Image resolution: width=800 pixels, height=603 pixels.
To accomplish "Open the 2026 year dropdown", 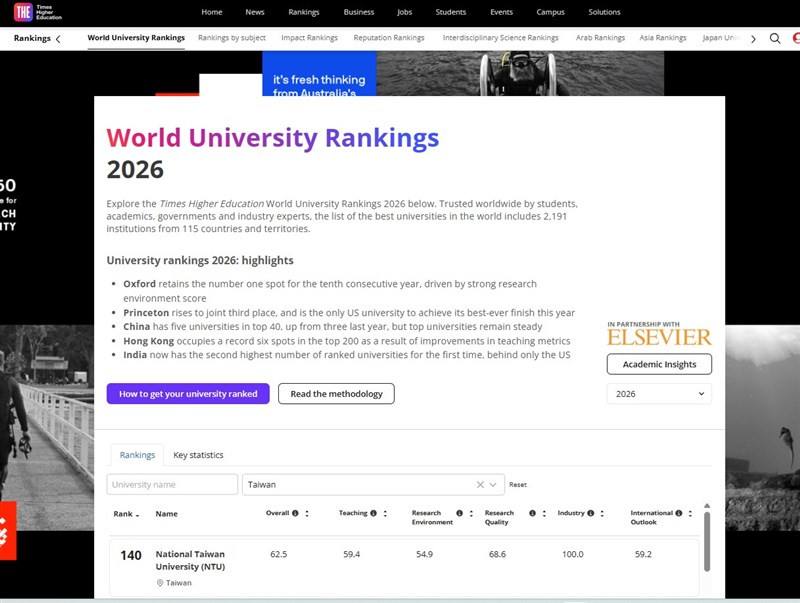I will (658, 393).
